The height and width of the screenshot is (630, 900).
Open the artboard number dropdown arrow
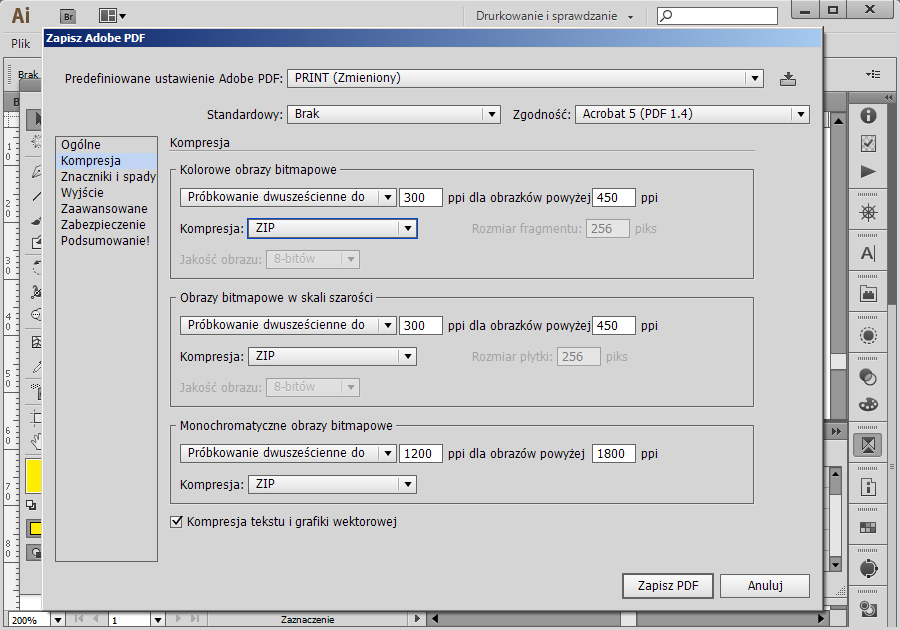[x=158, y=620]
